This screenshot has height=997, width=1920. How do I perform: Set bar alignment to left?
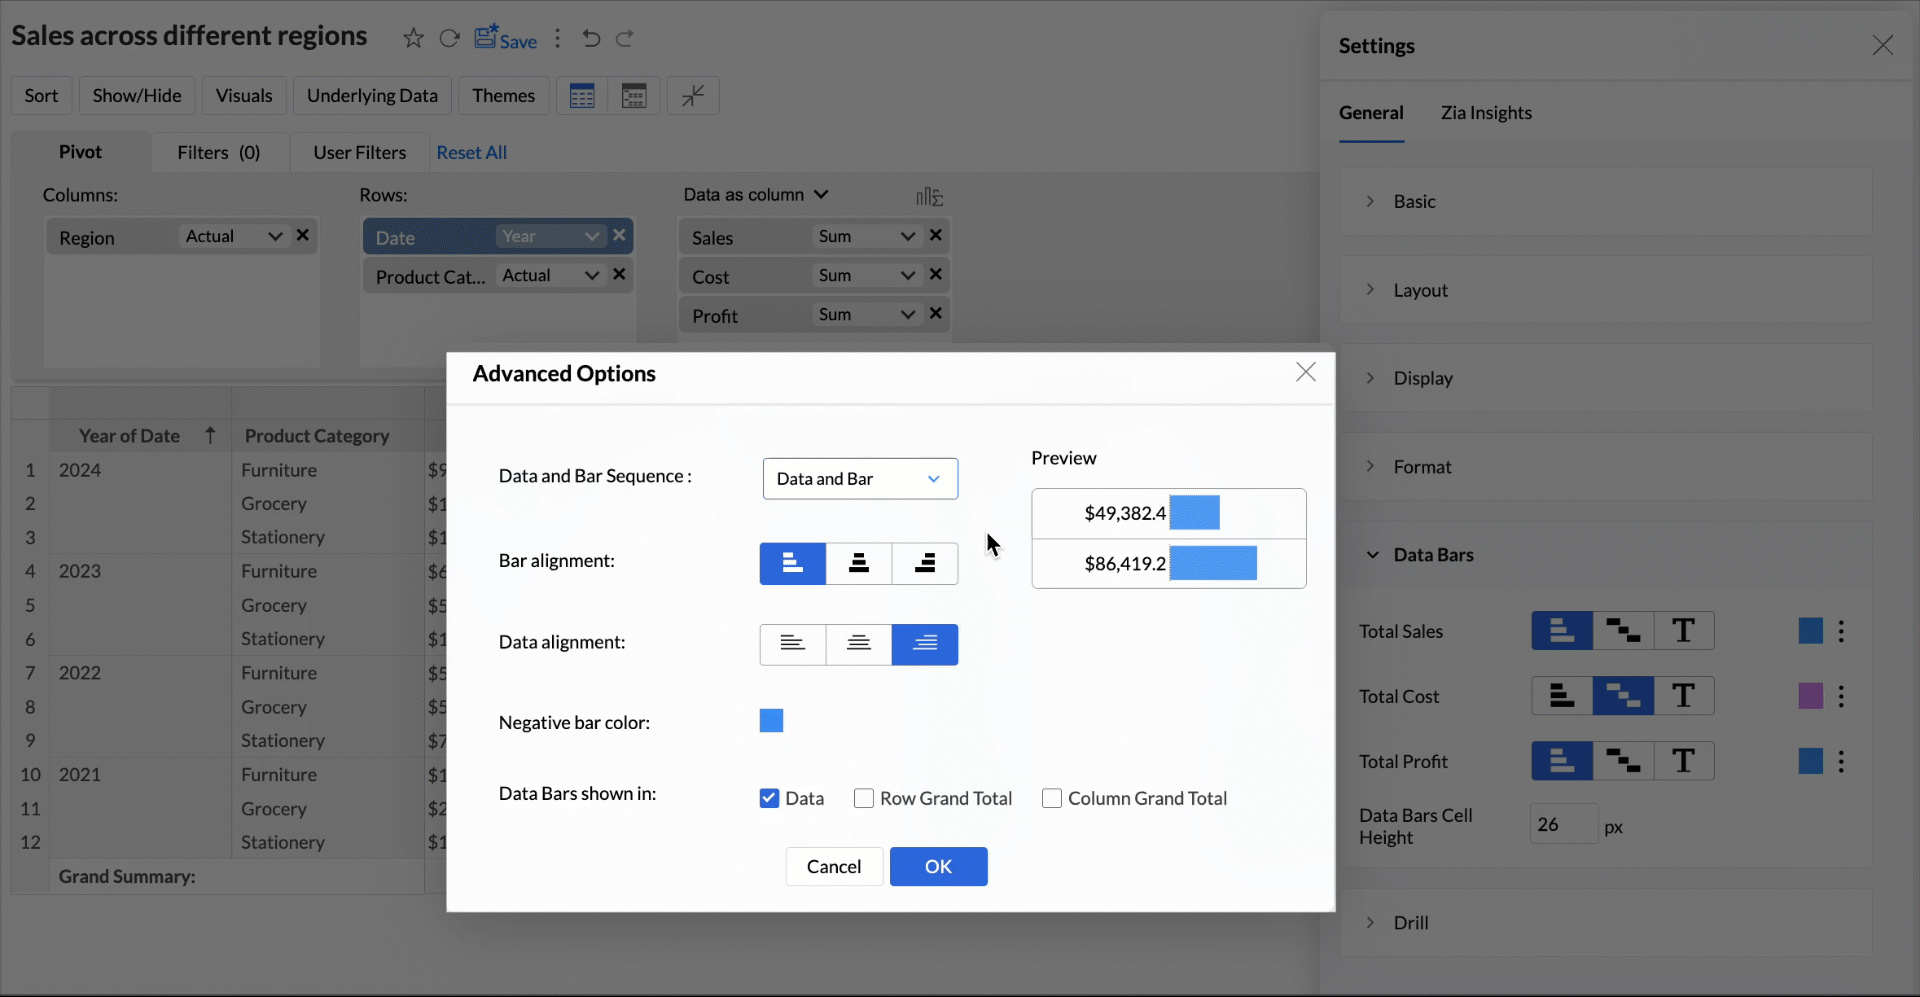(793, 564)
